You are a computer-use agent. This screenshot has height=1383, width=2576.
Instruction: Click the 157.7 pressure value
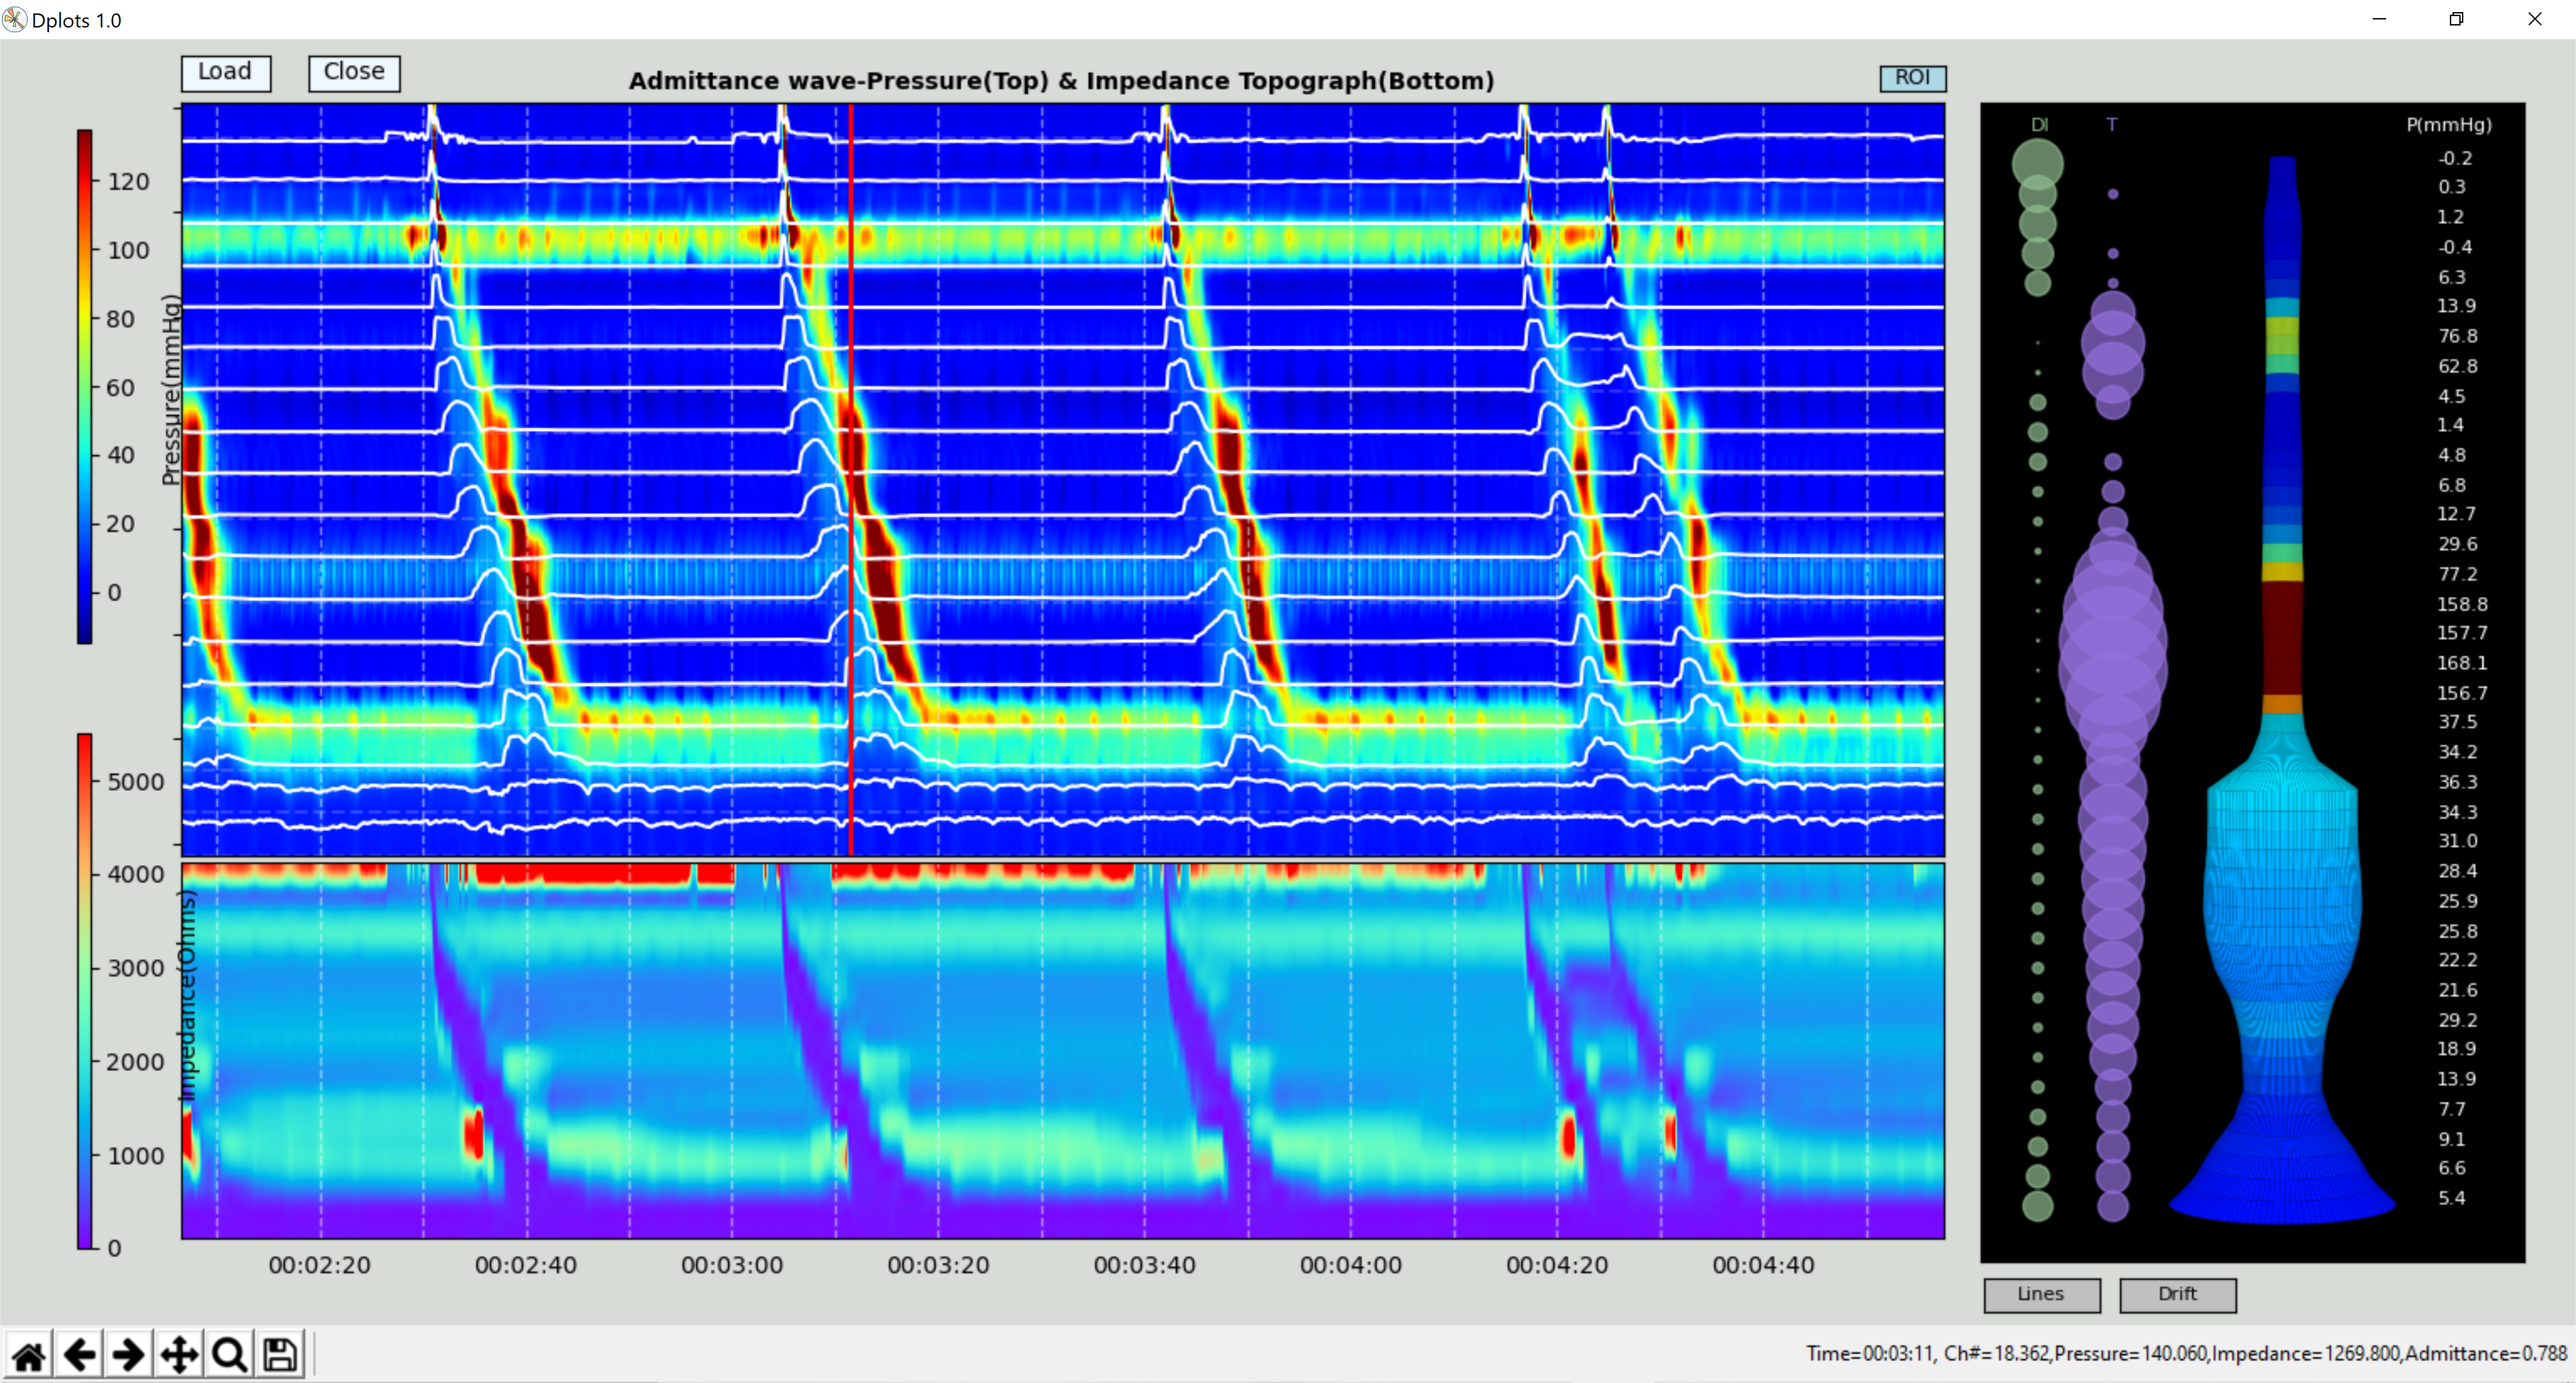point(2461,633)
